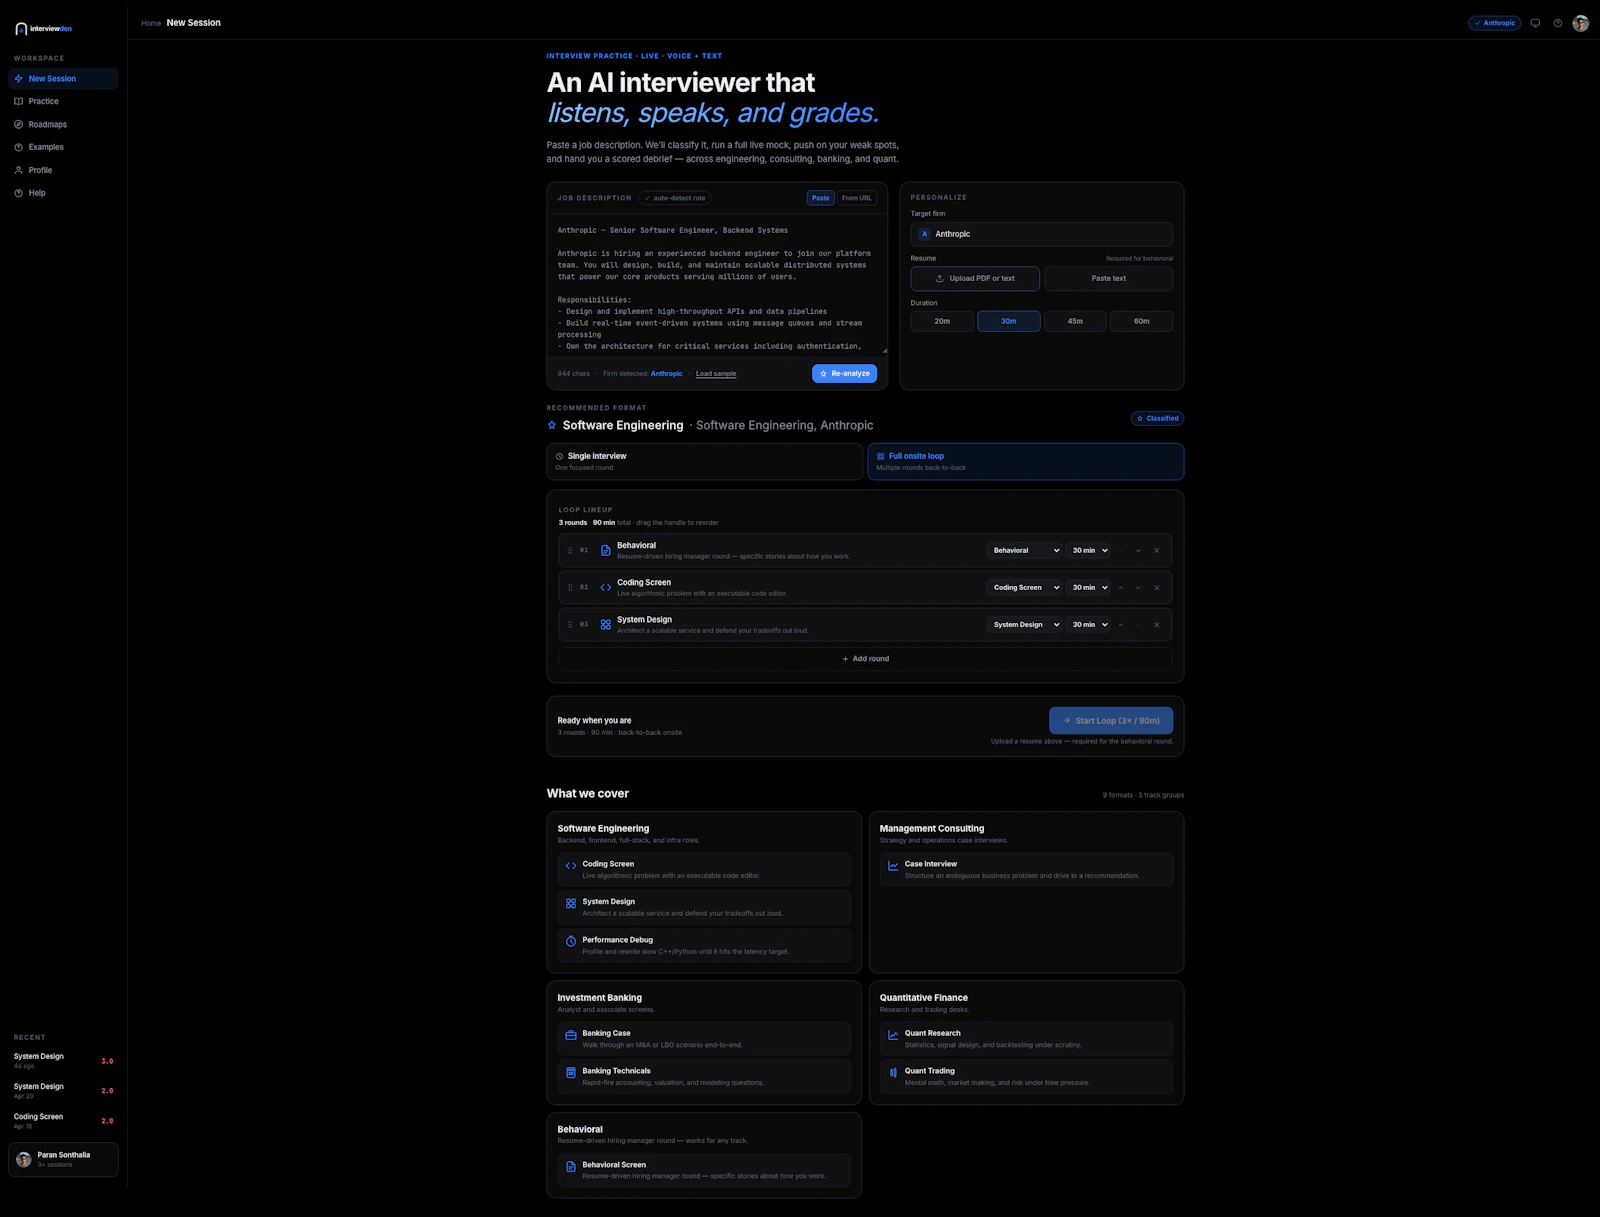Viewport: 1600px width, 1217px height.
Task: Click the Load sample link
Action: click(716, 374)
